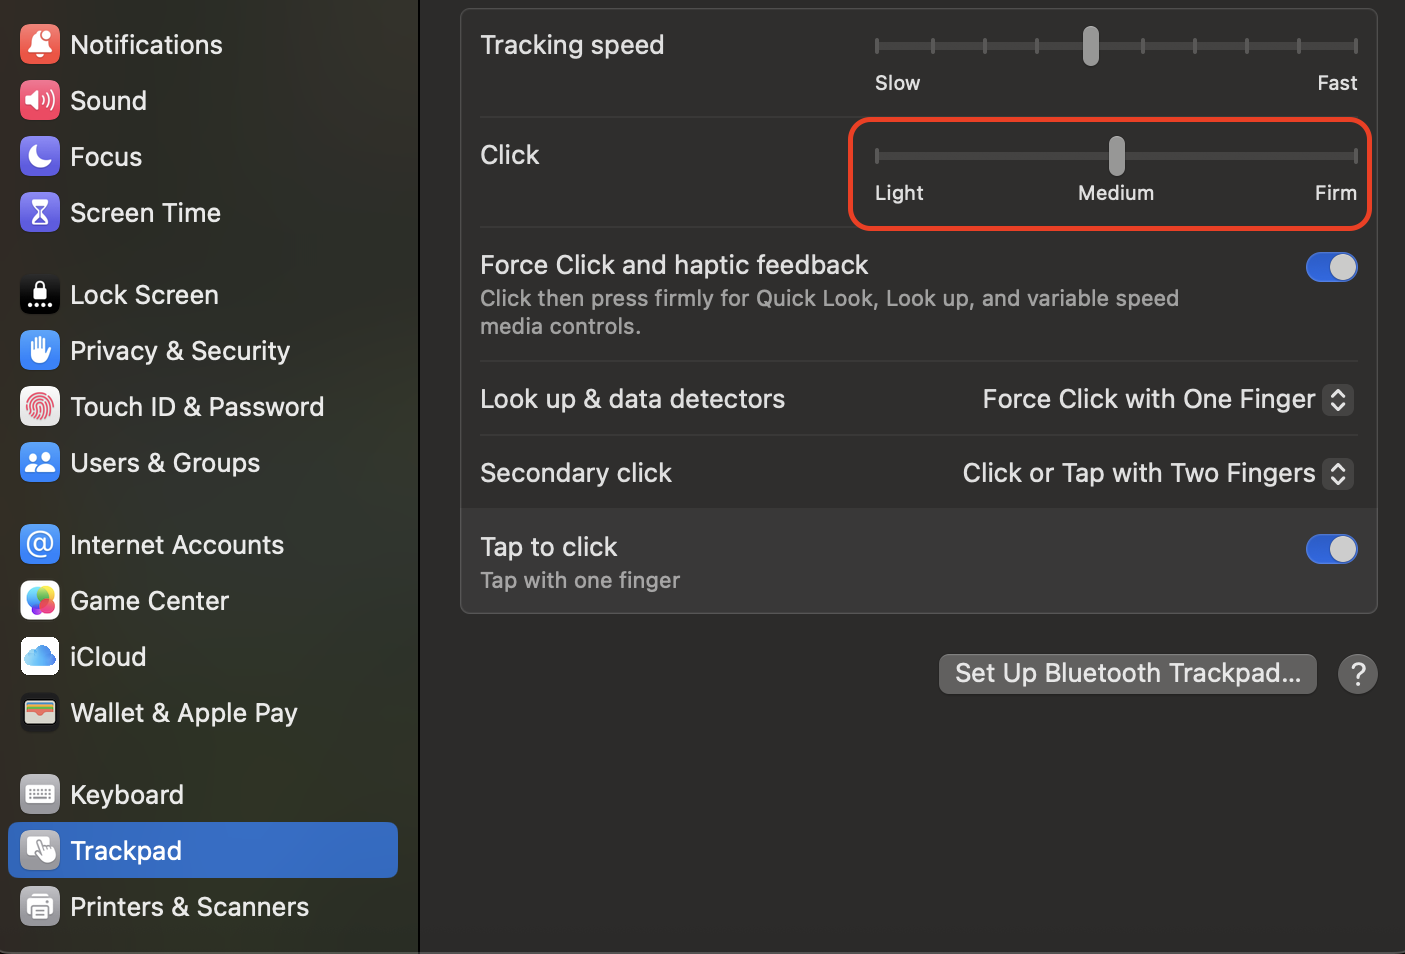Select the Lock Screen padlock icon

[40, 294]
